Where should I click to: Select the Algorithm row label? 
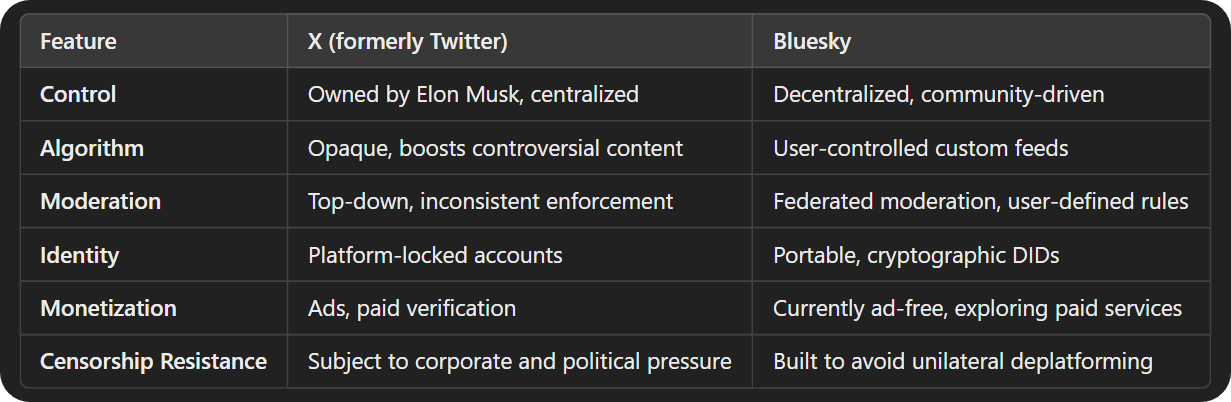(92, 148)
